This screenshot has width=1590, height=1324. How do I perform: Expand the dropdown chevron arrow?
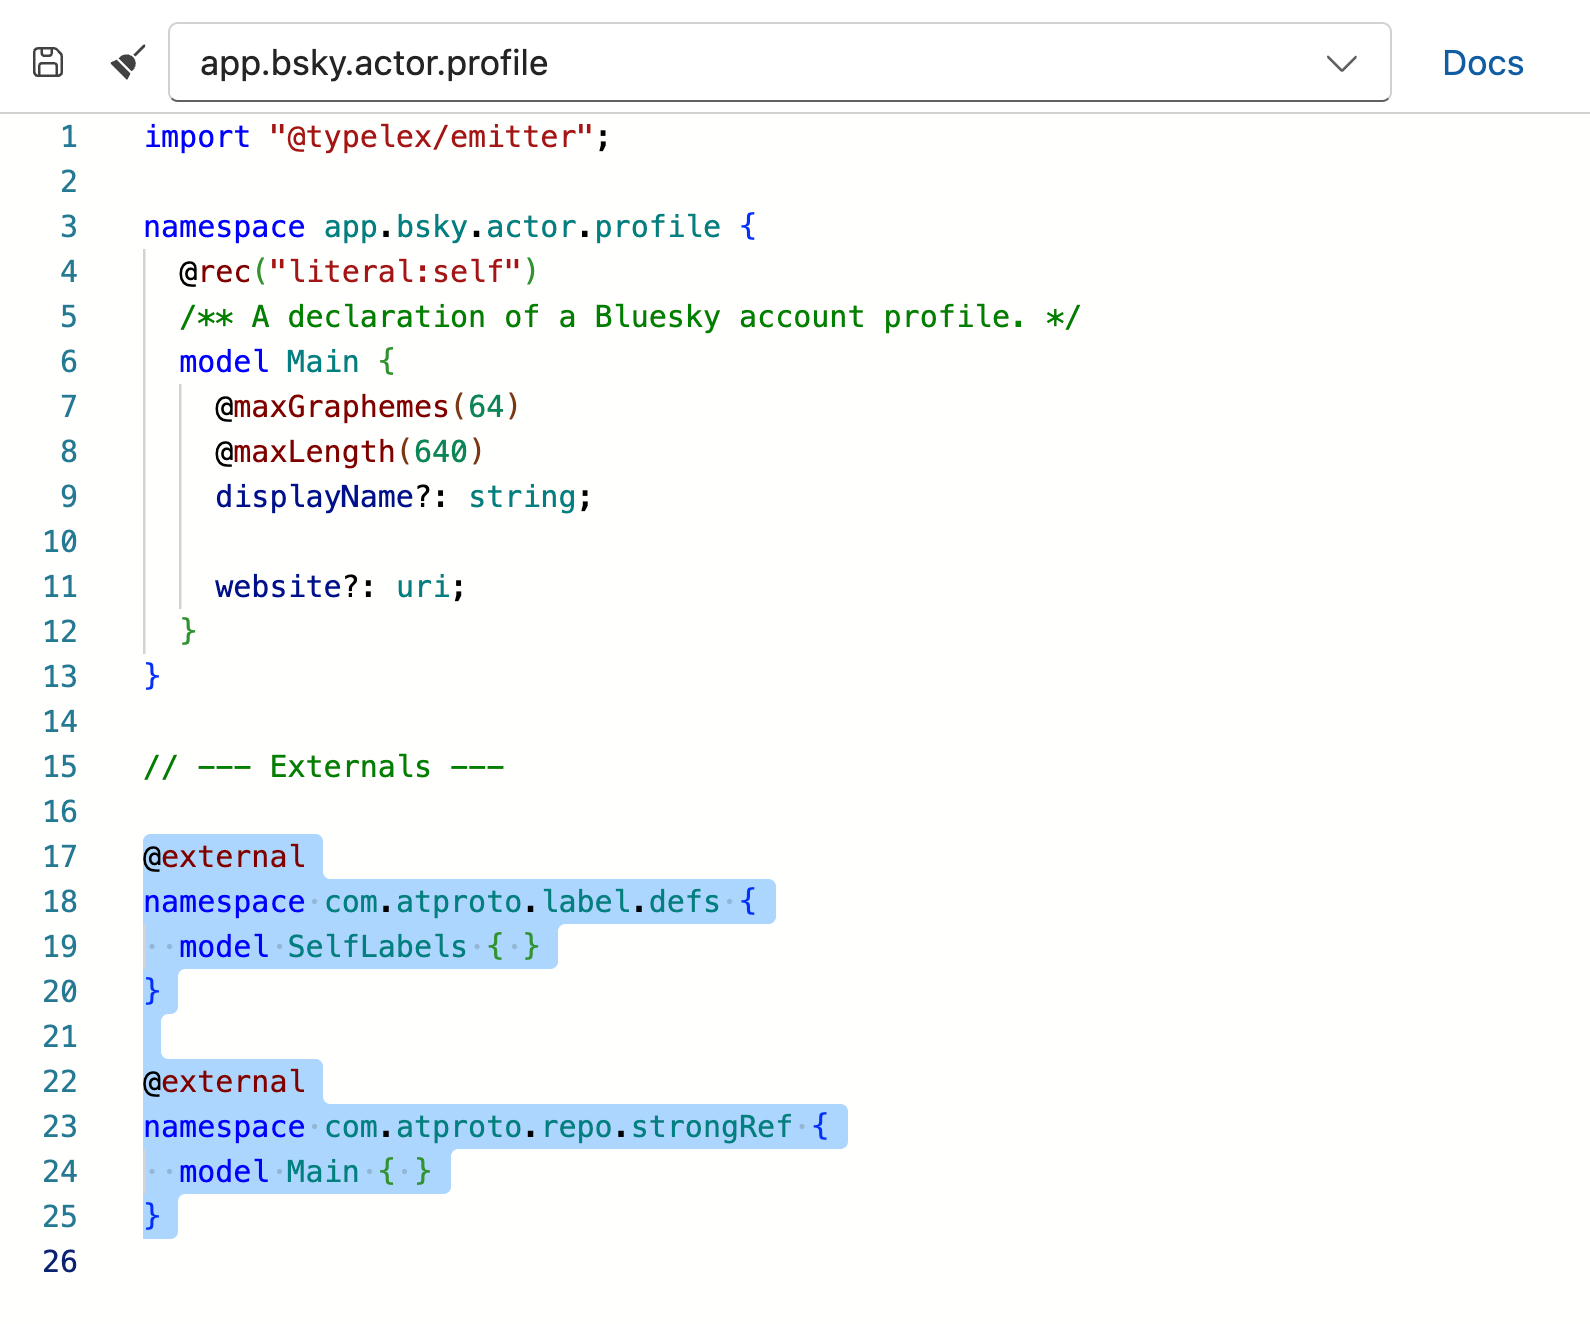(x=1341, y=63)
